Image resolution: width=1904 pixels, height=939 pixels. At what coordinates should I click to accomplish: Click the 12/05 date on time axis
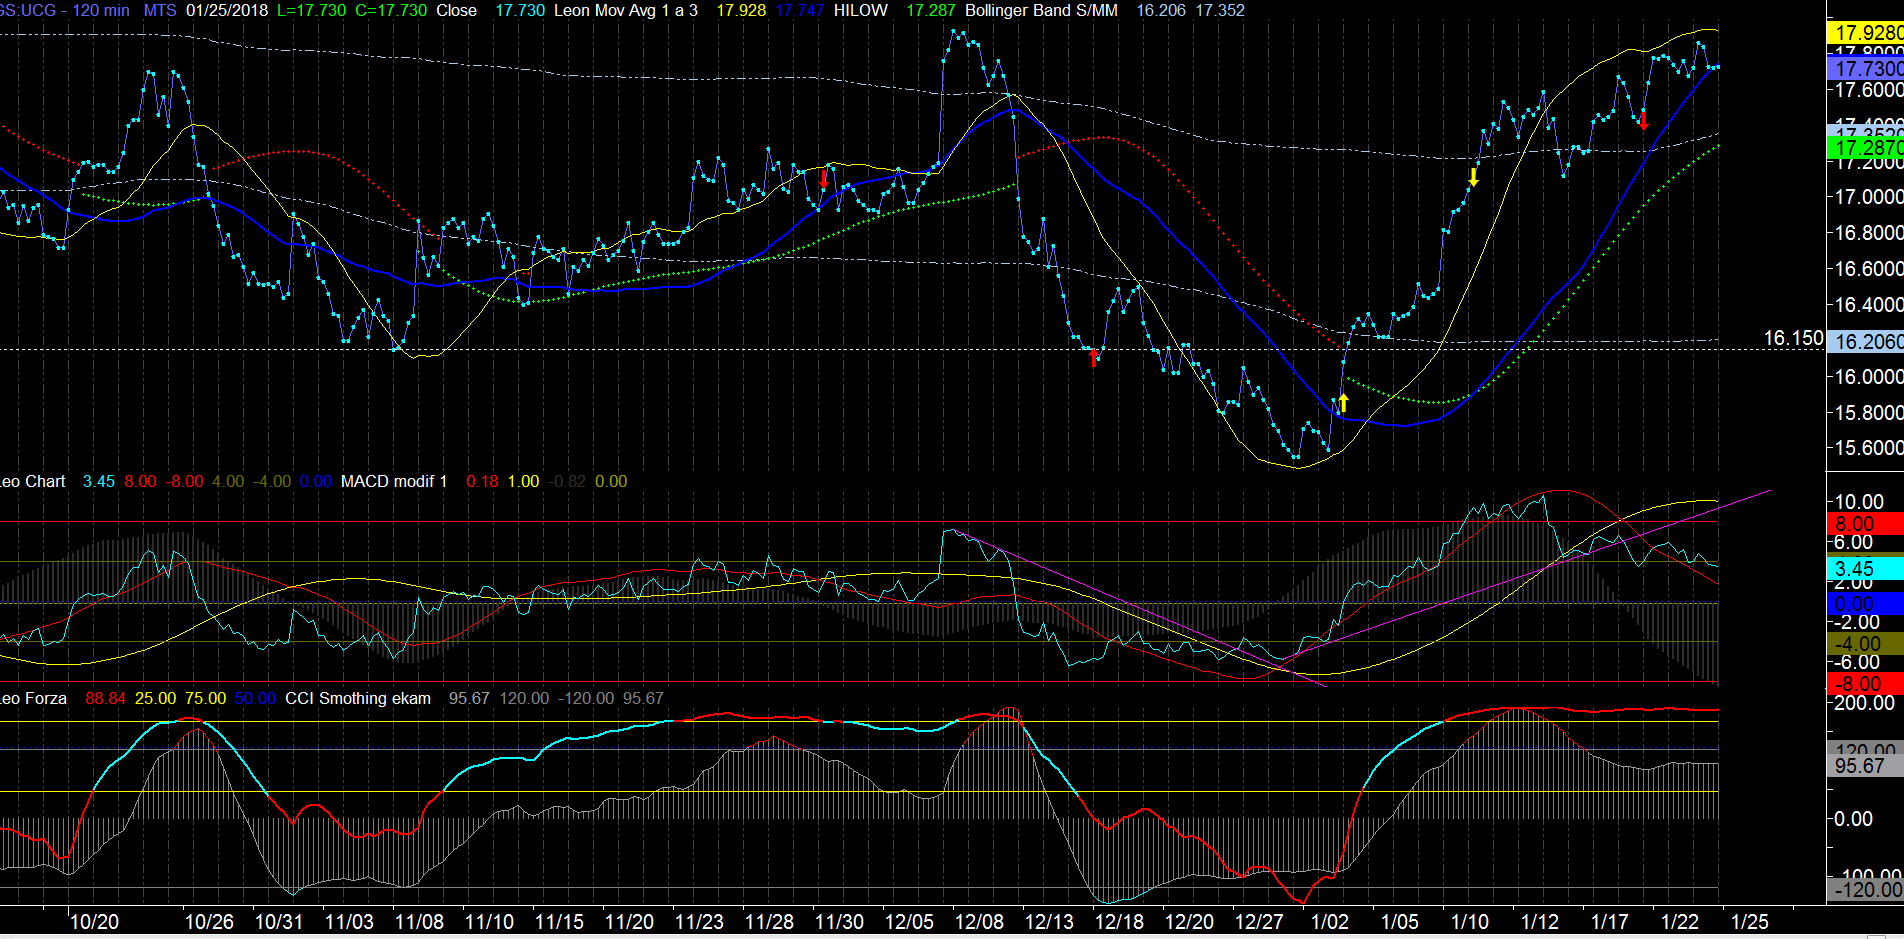point(909,922)
